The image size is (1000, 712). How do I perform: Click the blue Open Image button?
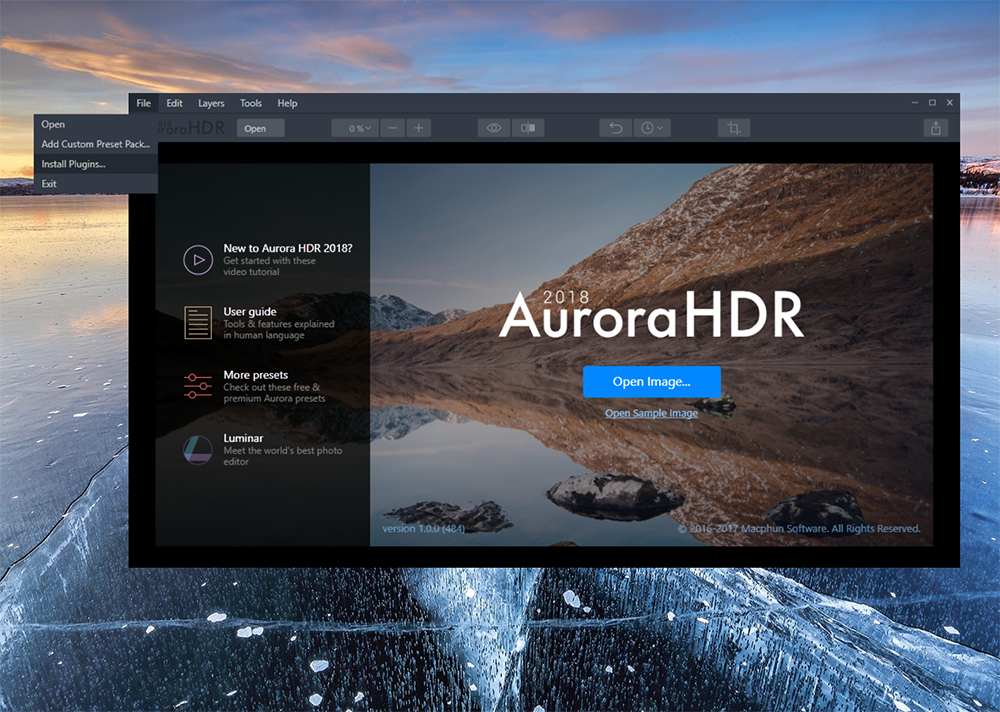coord(652,382)
